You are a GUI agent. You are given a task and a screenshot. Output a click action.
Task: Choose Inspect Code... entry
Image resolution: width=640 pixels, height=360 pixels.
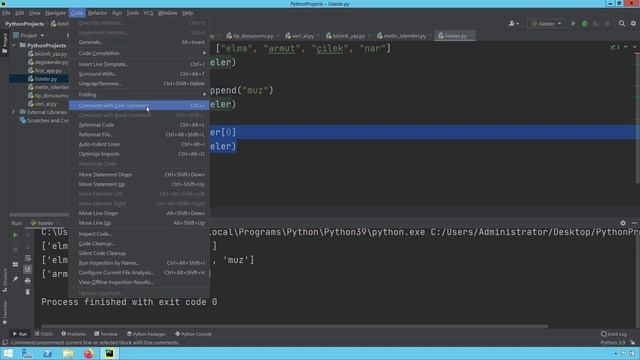(x=139, y=234)
